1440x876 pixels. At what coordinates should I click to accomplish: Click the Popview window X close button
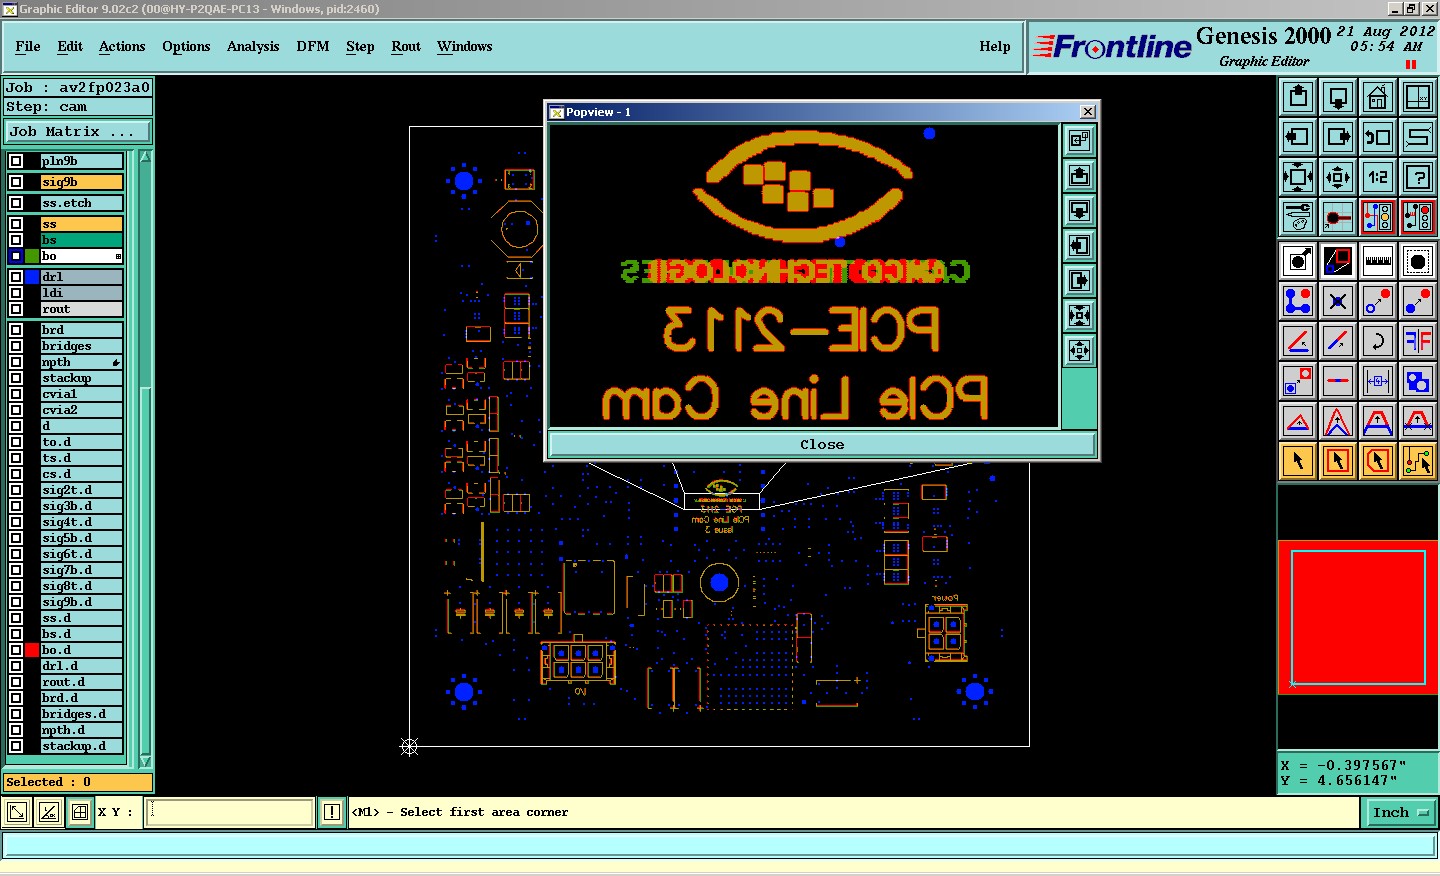coord(1088,112)
